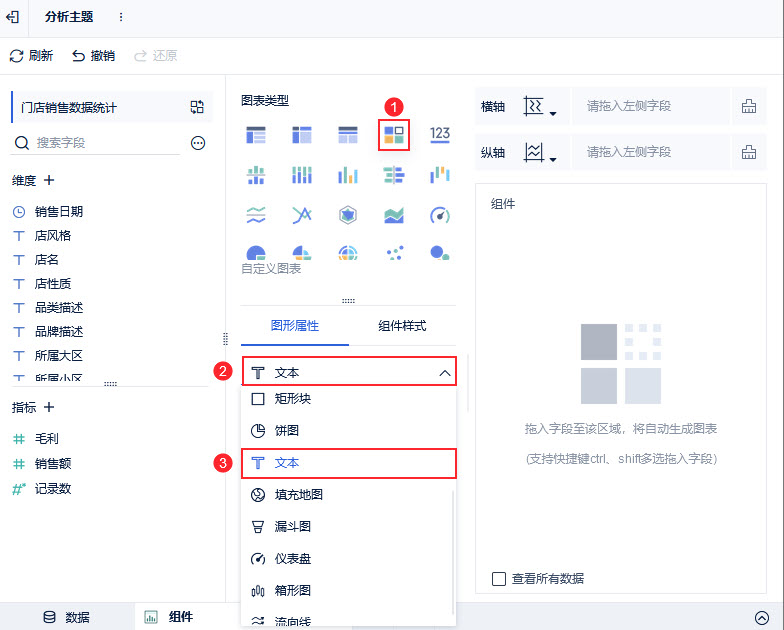Click the 刷新 refresh button
The width and height of the screenshot is (784, 630).
pyautogui.click(x=31, y=56)
